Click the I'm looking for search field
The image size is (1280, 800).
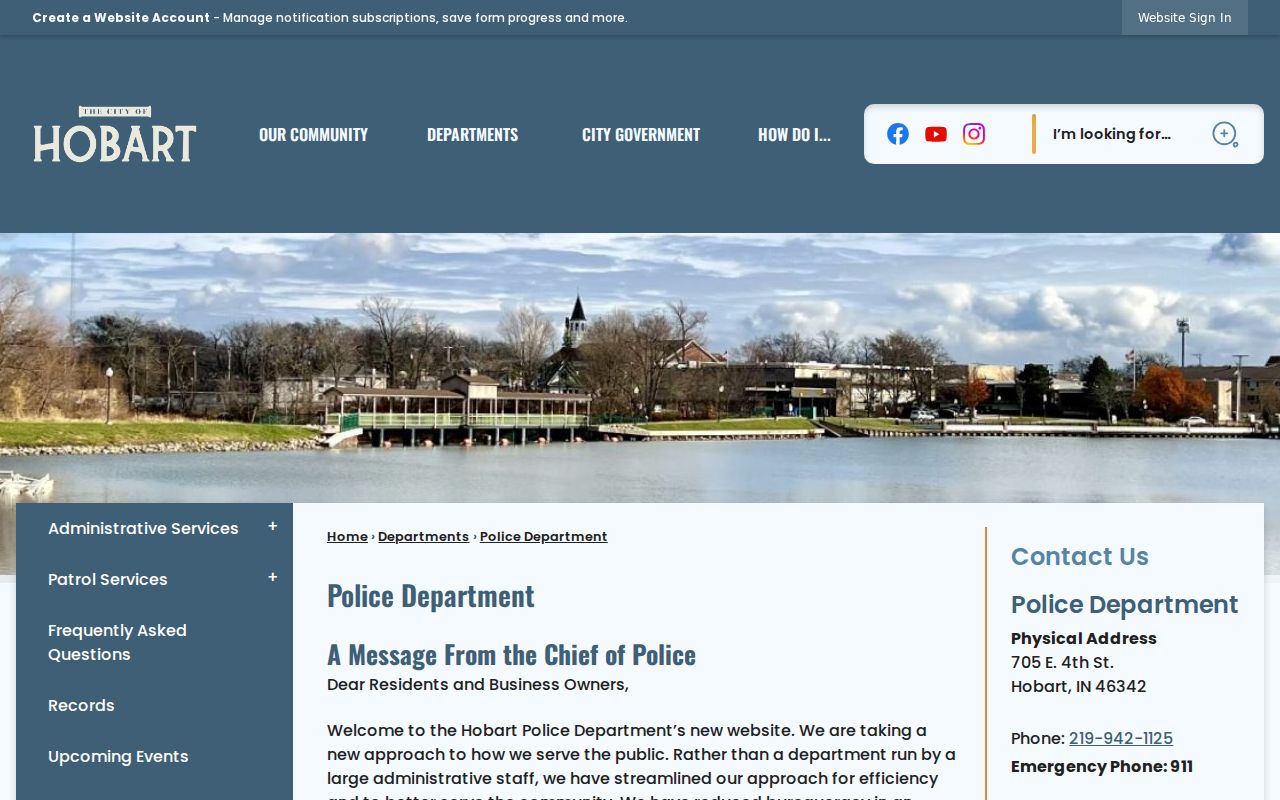1122,134
